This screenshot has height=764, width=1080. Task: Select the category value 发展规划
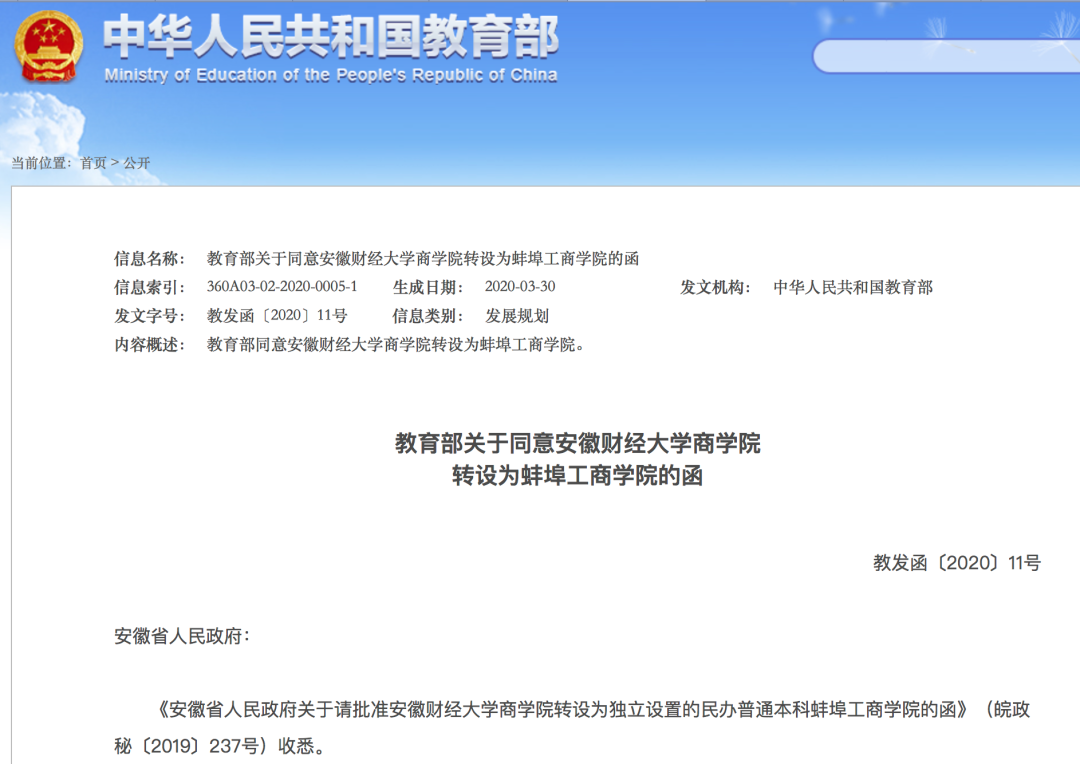(517, 316)
